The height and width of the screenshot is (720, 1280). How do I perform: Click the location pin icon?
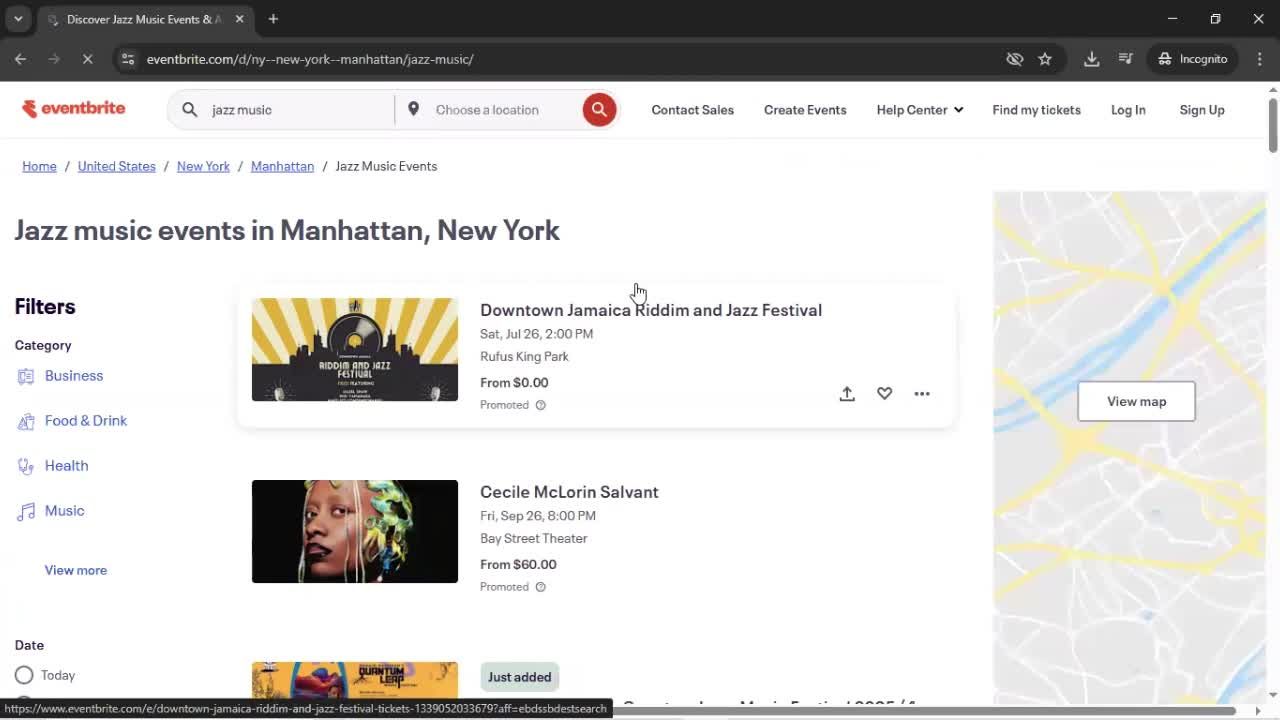click(x=413, y=109)
